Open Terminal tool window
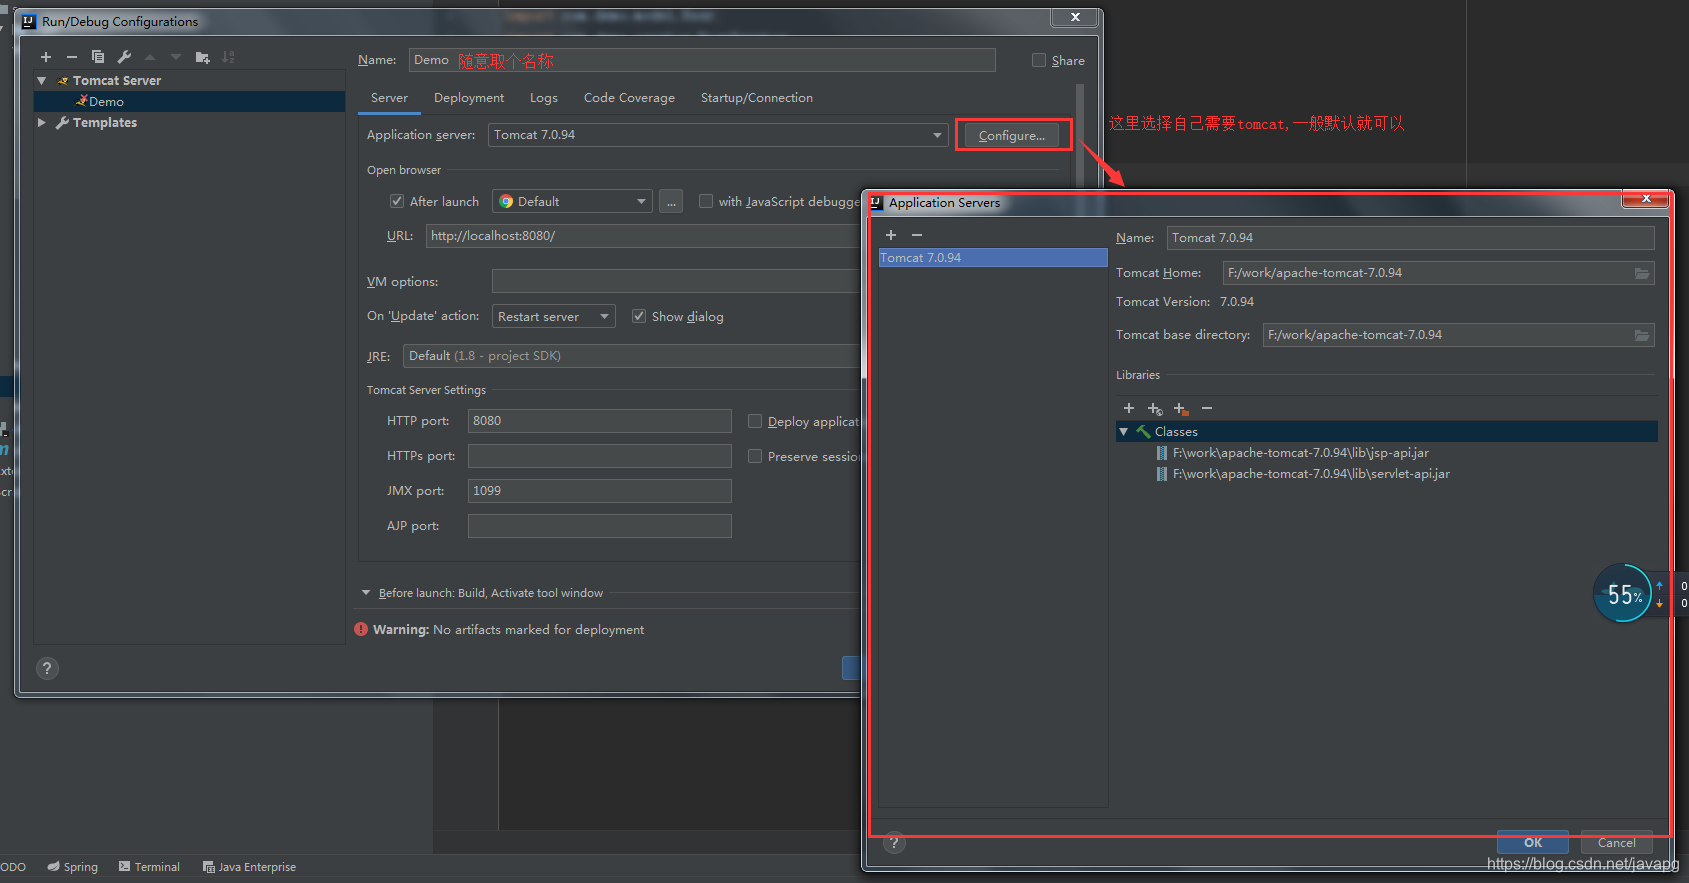 [x=149, y=867]
